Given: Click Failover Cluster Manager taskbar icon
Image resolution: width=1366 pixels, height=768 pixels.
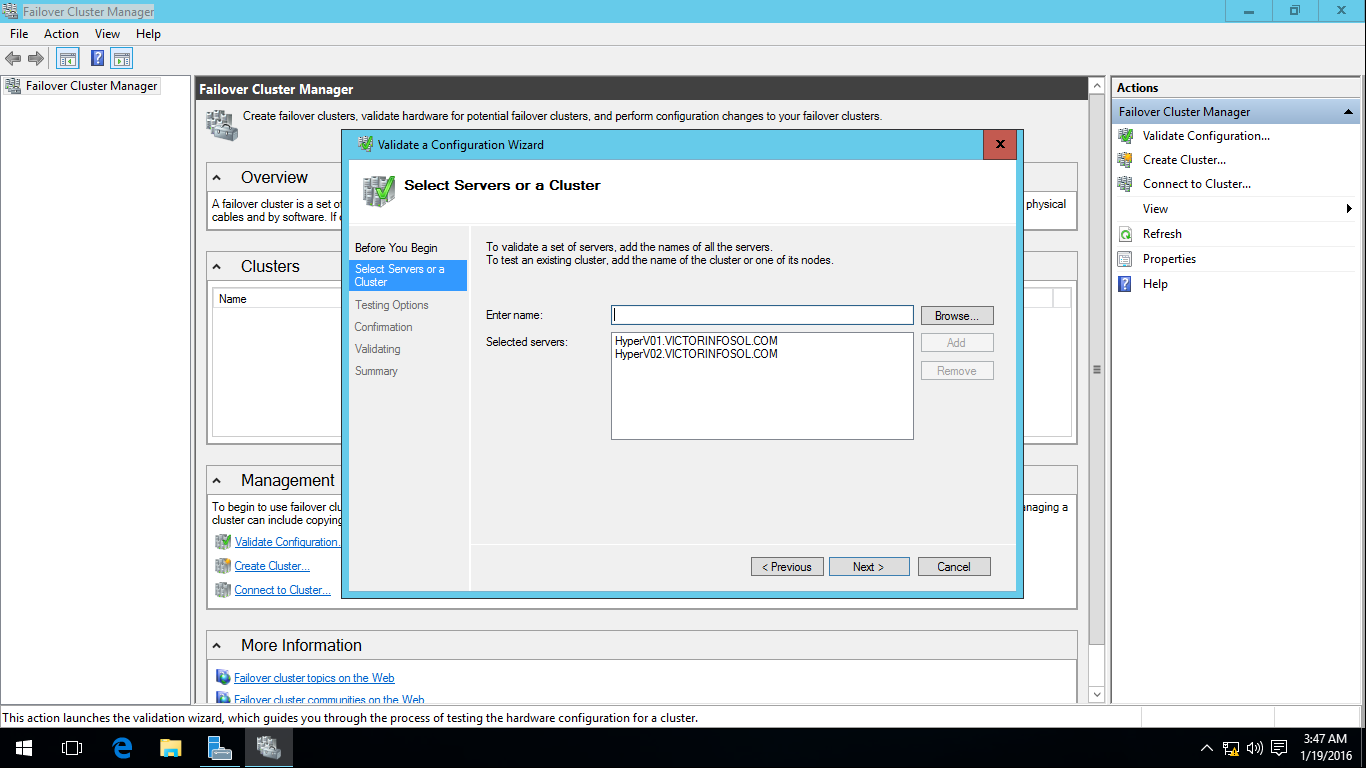Looking at the screenshot, I should pos(269,748).
